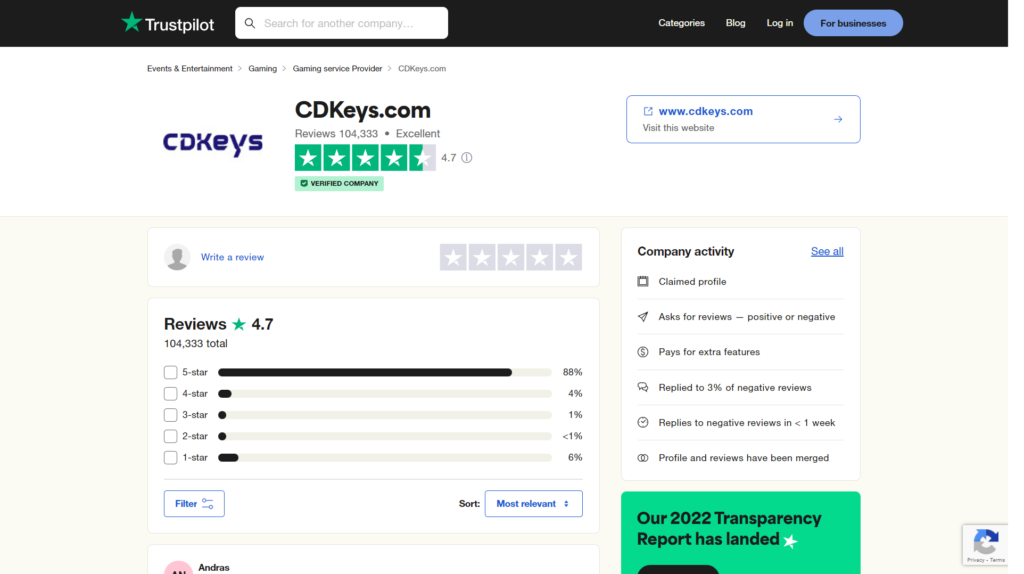Image resolution: width=1024 pixels, height=574 pixels.
Task: Click the Andras reviewer name
Action: (214, 567)
